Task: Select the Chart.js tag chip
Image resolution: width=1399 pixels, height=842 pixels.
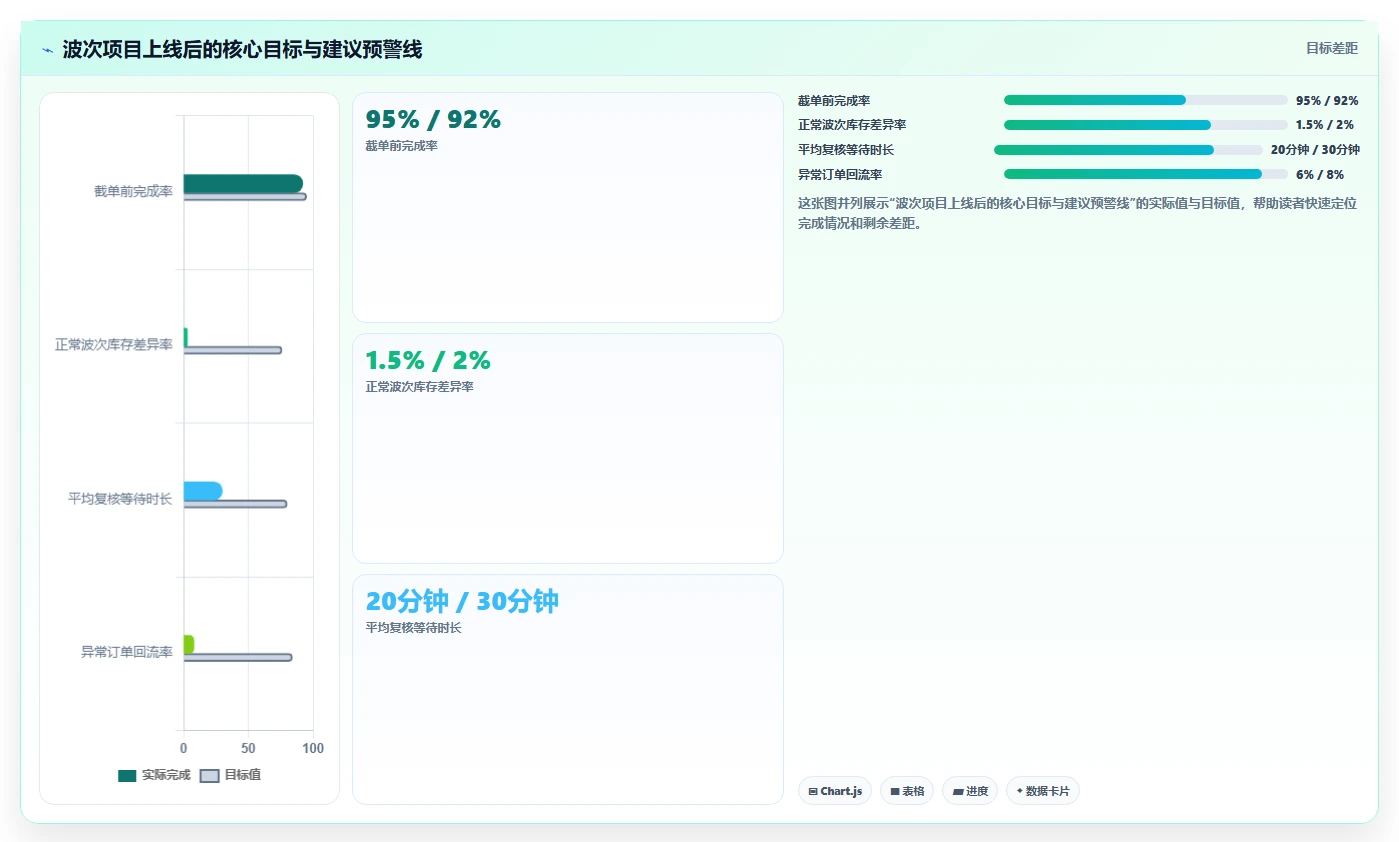Action: tap(835, 791)
